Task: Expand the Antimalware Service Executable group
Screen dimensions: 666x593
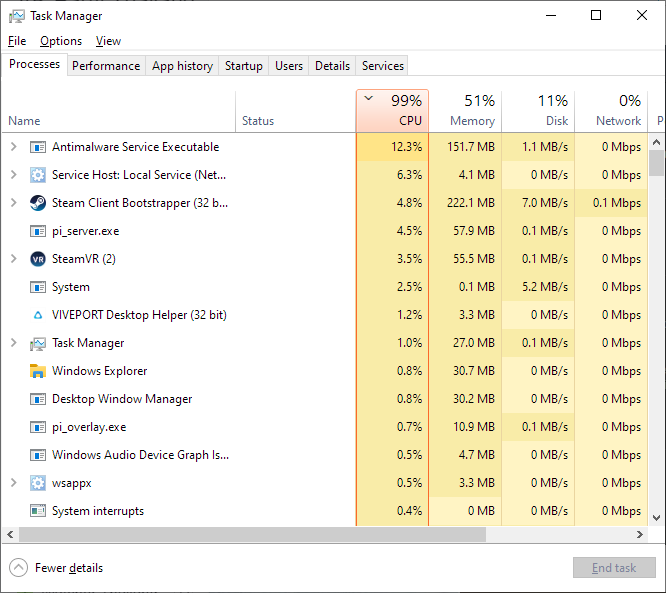Action: [14, 147]
